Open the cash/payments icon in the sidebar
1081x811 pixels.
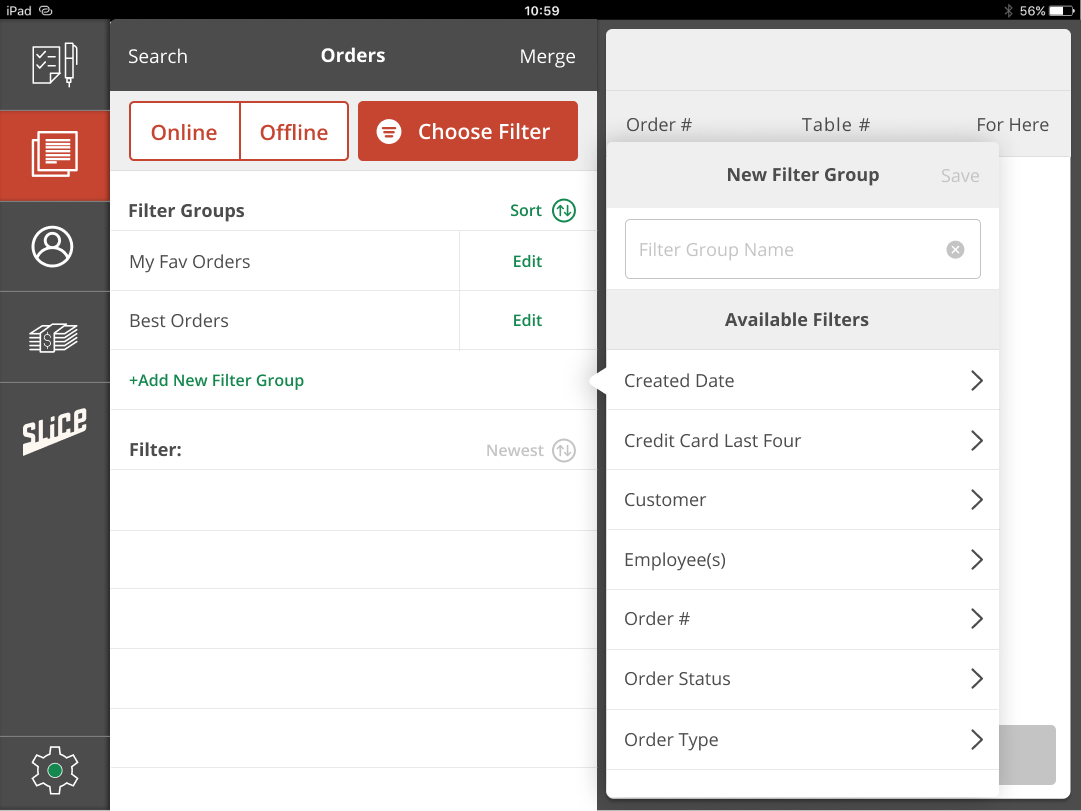coord(55,337)
